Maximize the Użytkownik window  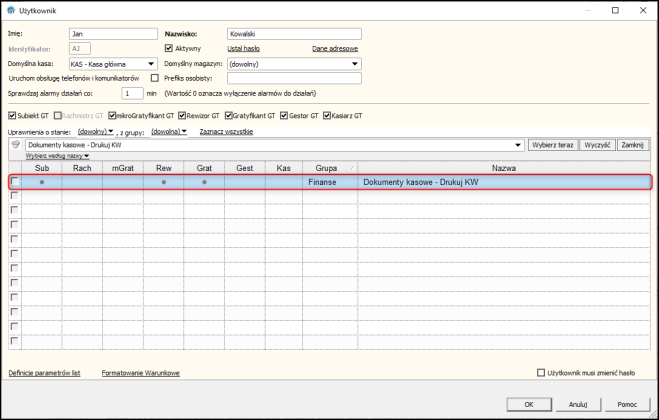pyautogui.click(x=615, y=11)
